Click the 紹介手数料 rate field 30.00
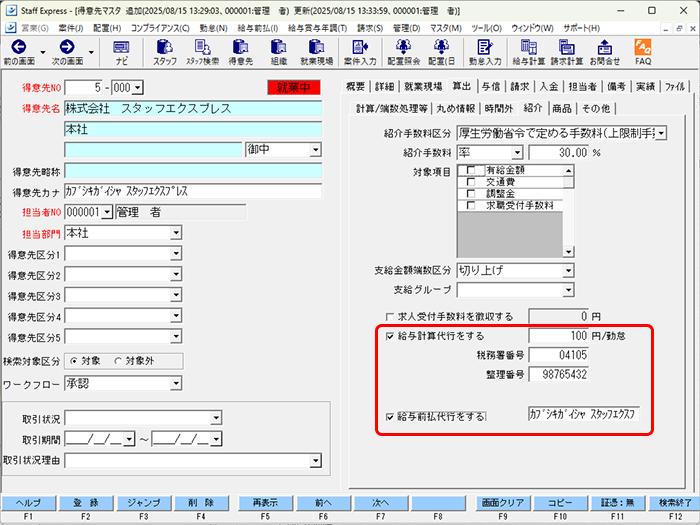The image size is (700, 525). [x=558, y=153]
